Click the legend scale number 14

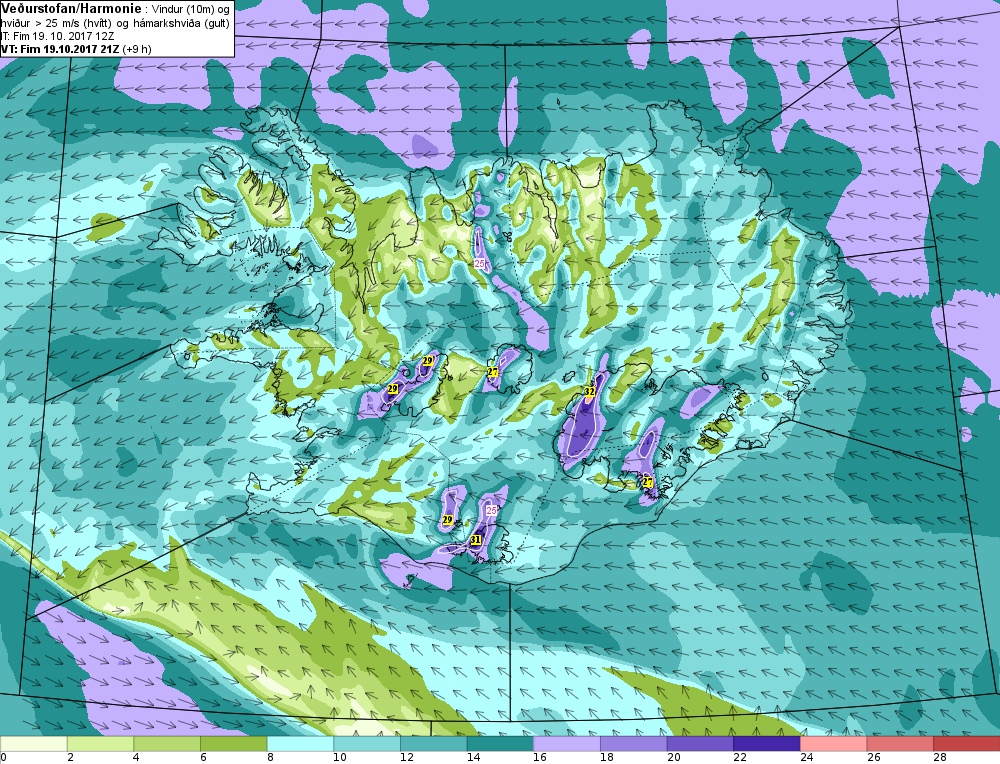pyautogui.click(x=473, y=758)
